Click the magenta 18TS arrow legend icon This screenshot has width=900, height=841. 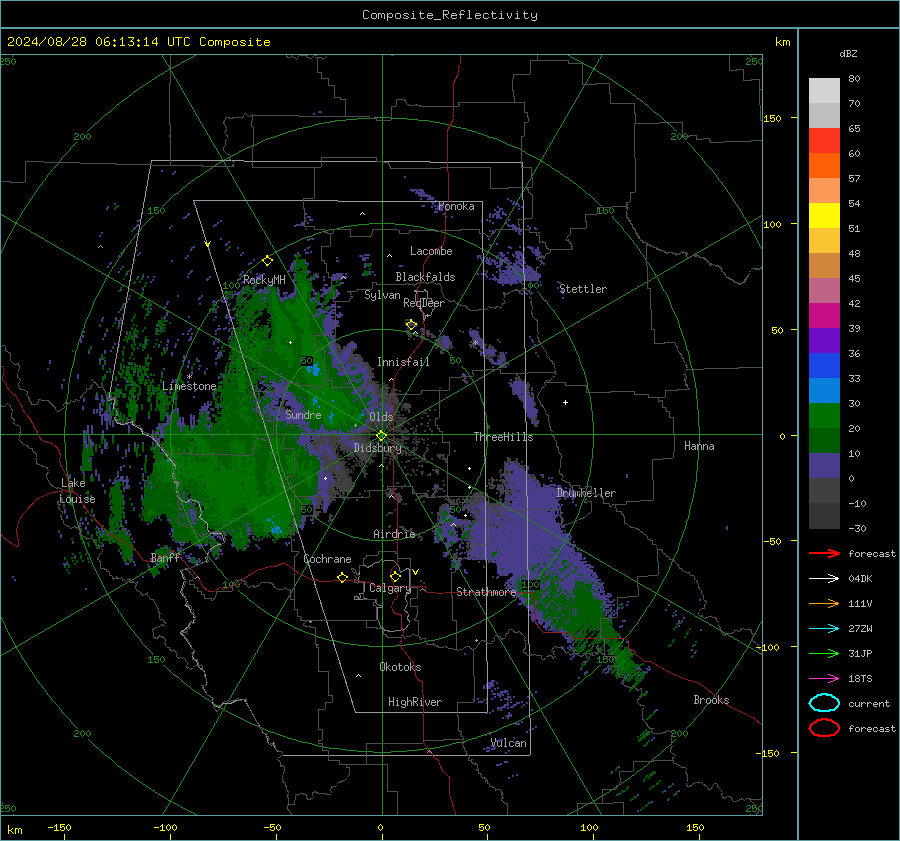click(824, 679)
